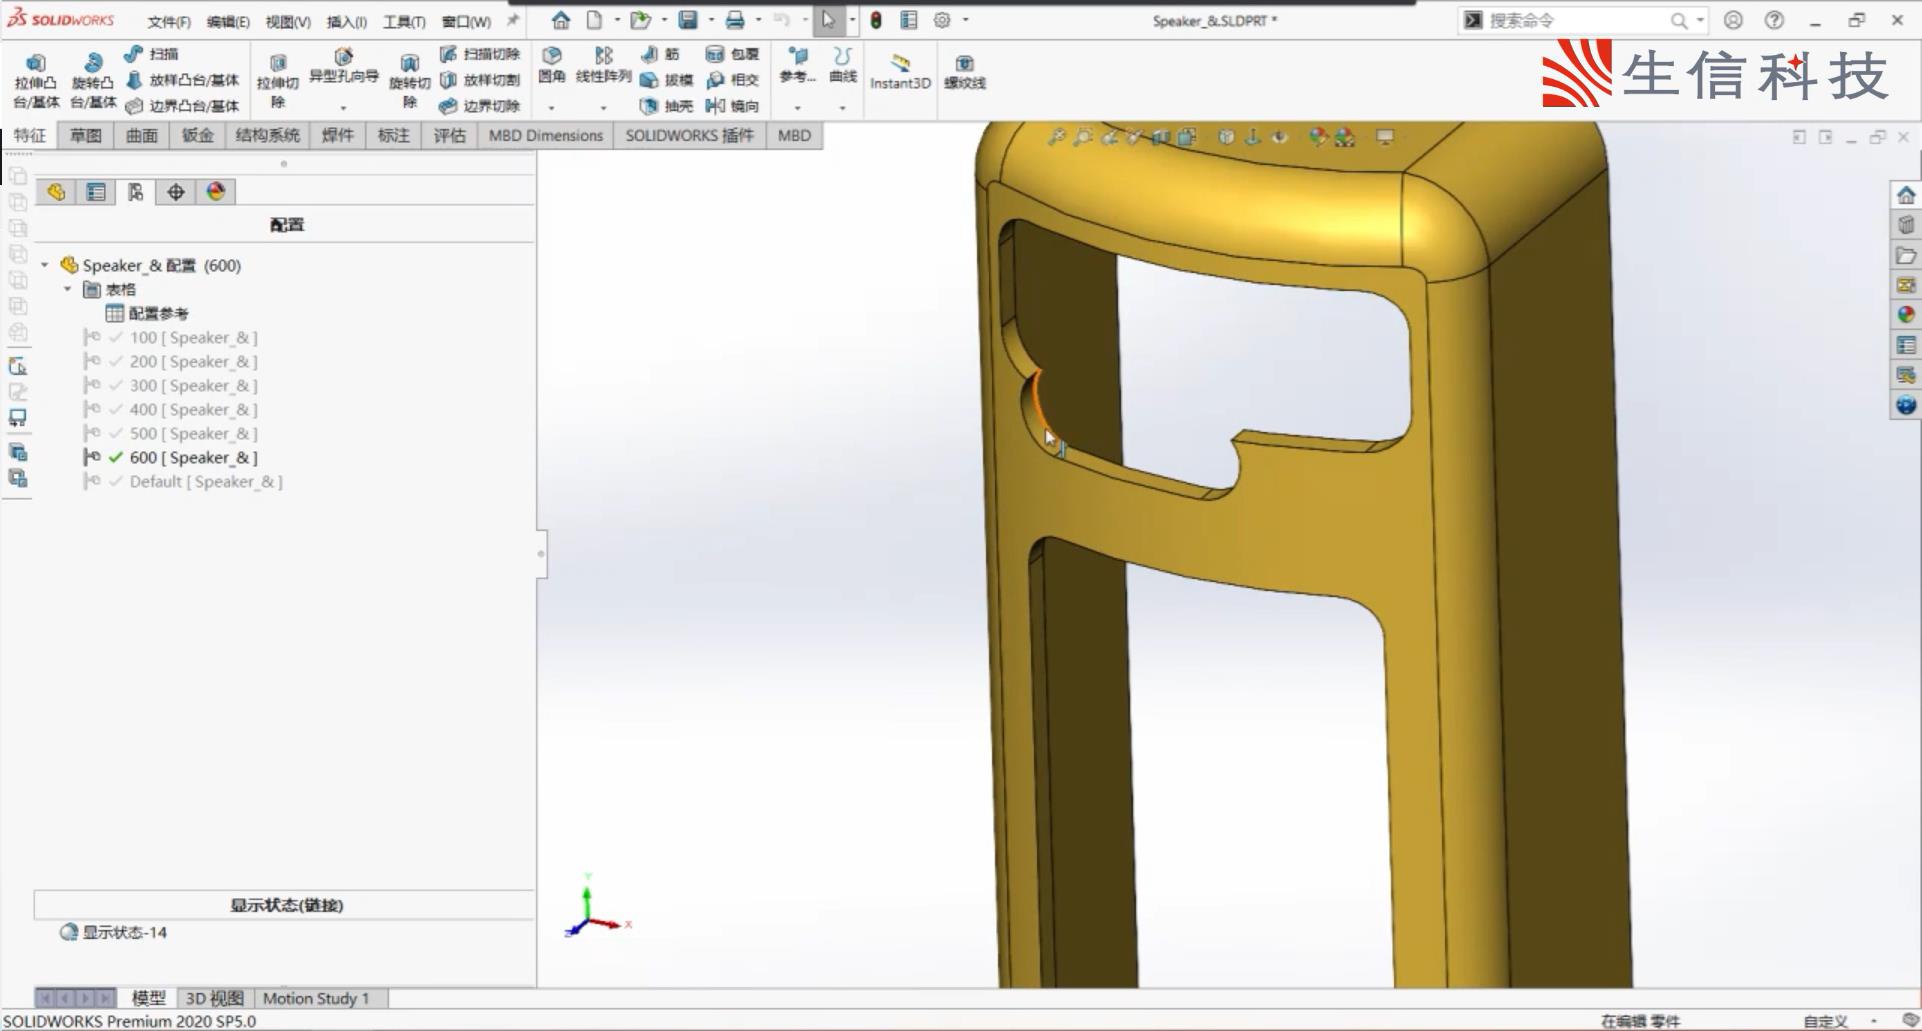1922x1031 pixels.
Task: Switch to the Motion Study 1 tab
Action: click(316, 998)
